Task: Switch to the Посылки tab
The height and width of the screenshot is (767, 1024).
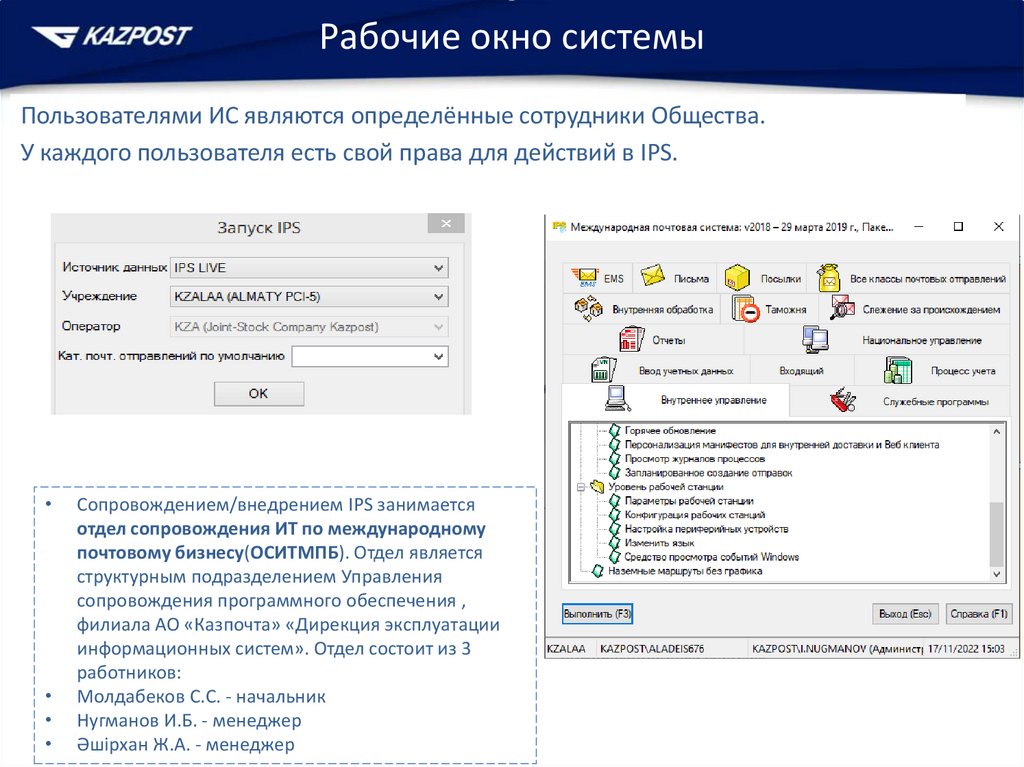Action: click(x=762, y=278)
